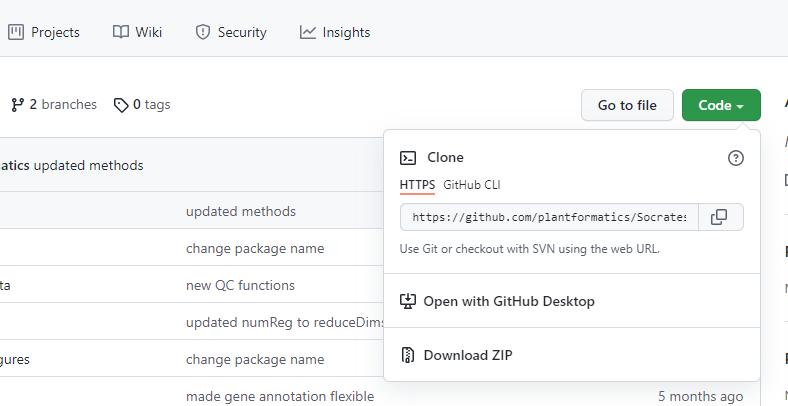Click the repository HTTPS URL field

tap(549, 217)
